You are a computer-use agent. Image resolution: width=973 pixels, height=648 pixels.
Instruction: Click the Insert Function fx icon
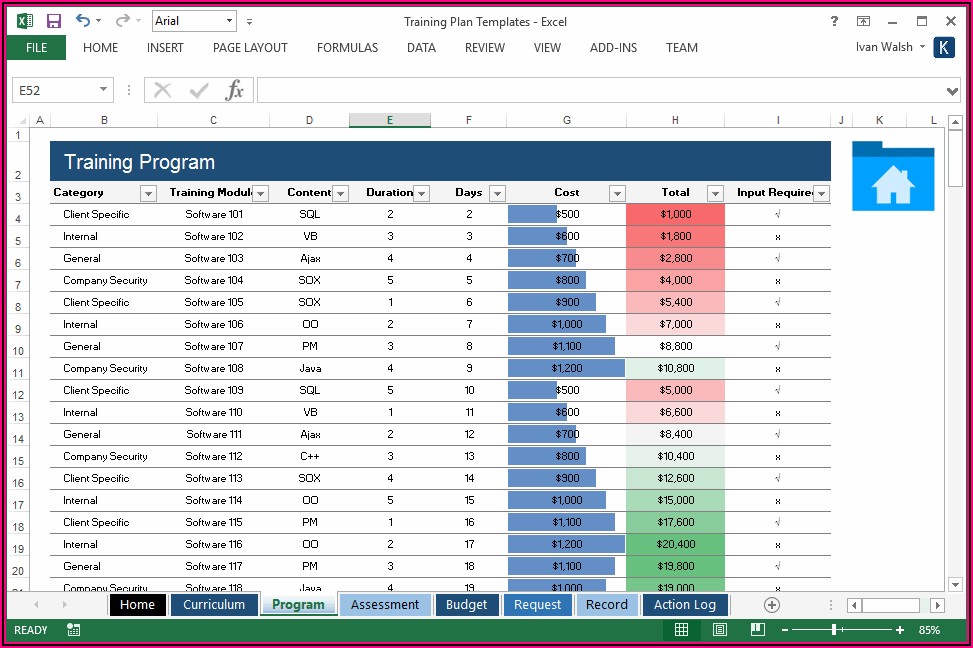(x=234, y=91)
